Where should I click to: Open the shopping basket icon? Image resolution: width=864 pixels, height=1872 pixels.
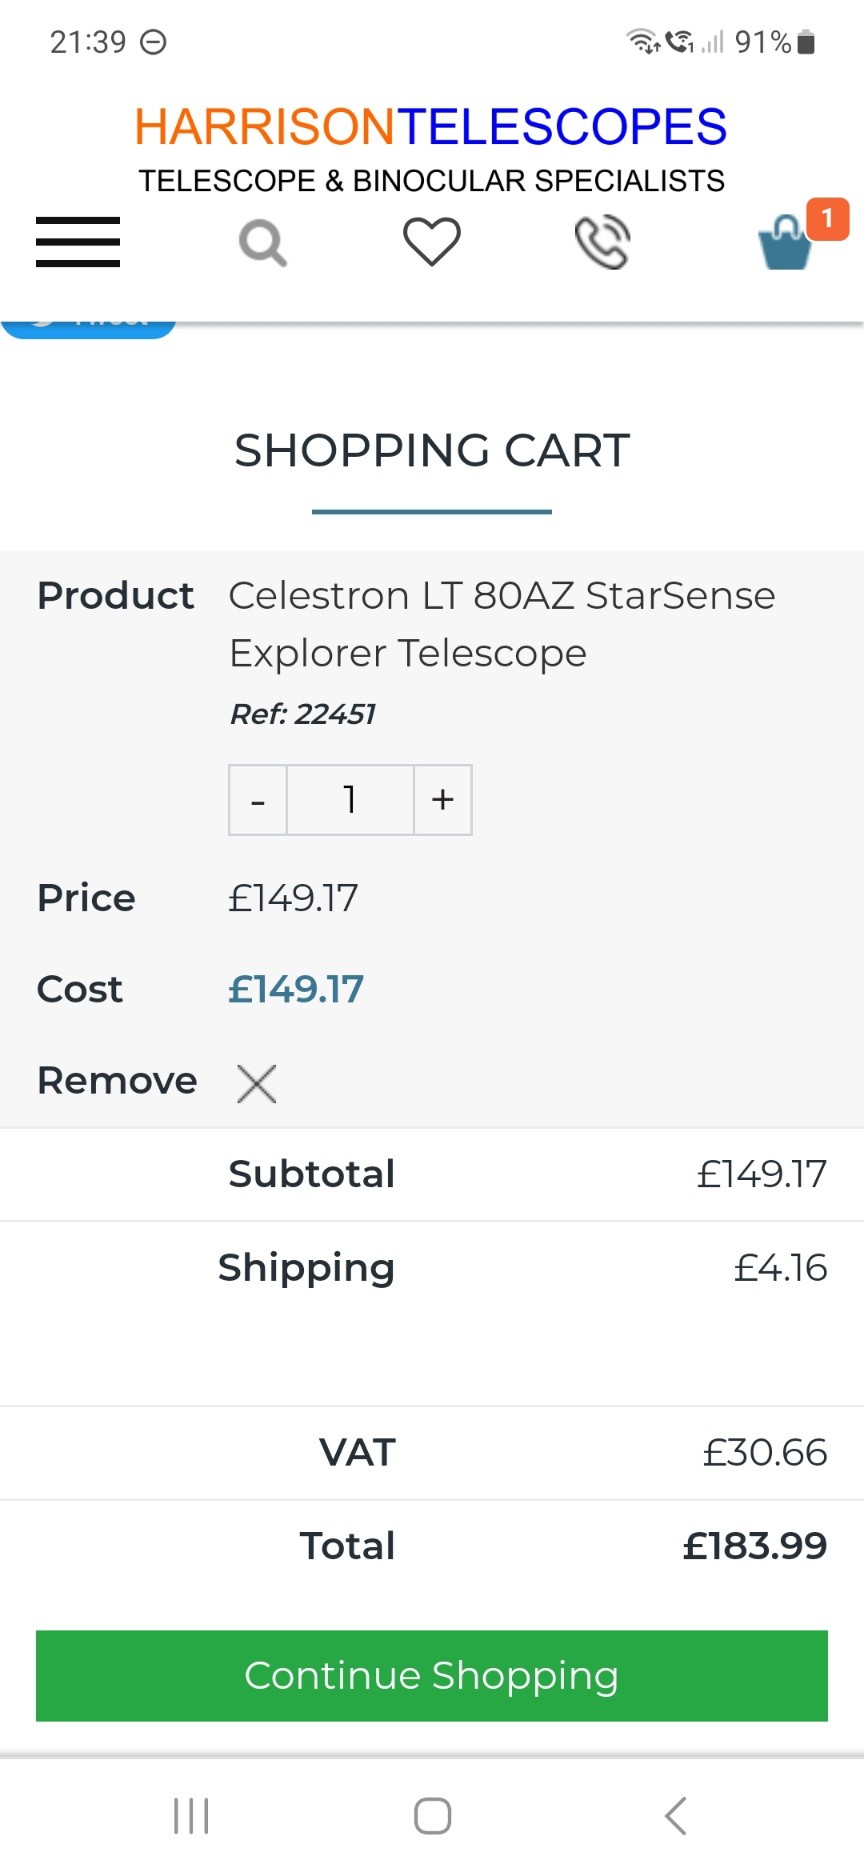[x=786, y=244]
